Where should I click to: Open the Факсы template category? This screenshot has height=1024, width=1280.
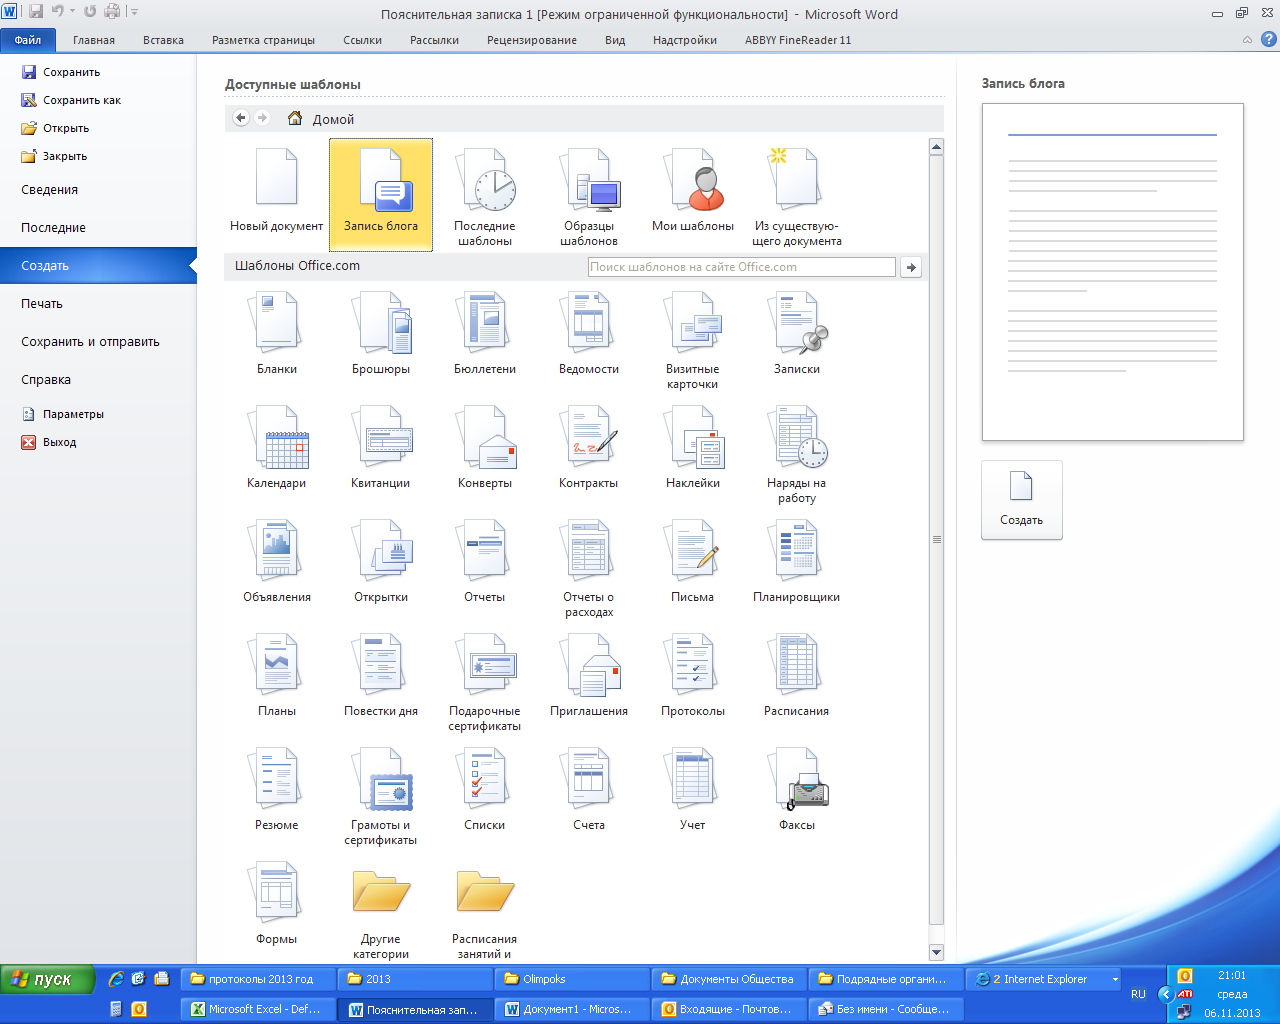click(x=797, y=782)
